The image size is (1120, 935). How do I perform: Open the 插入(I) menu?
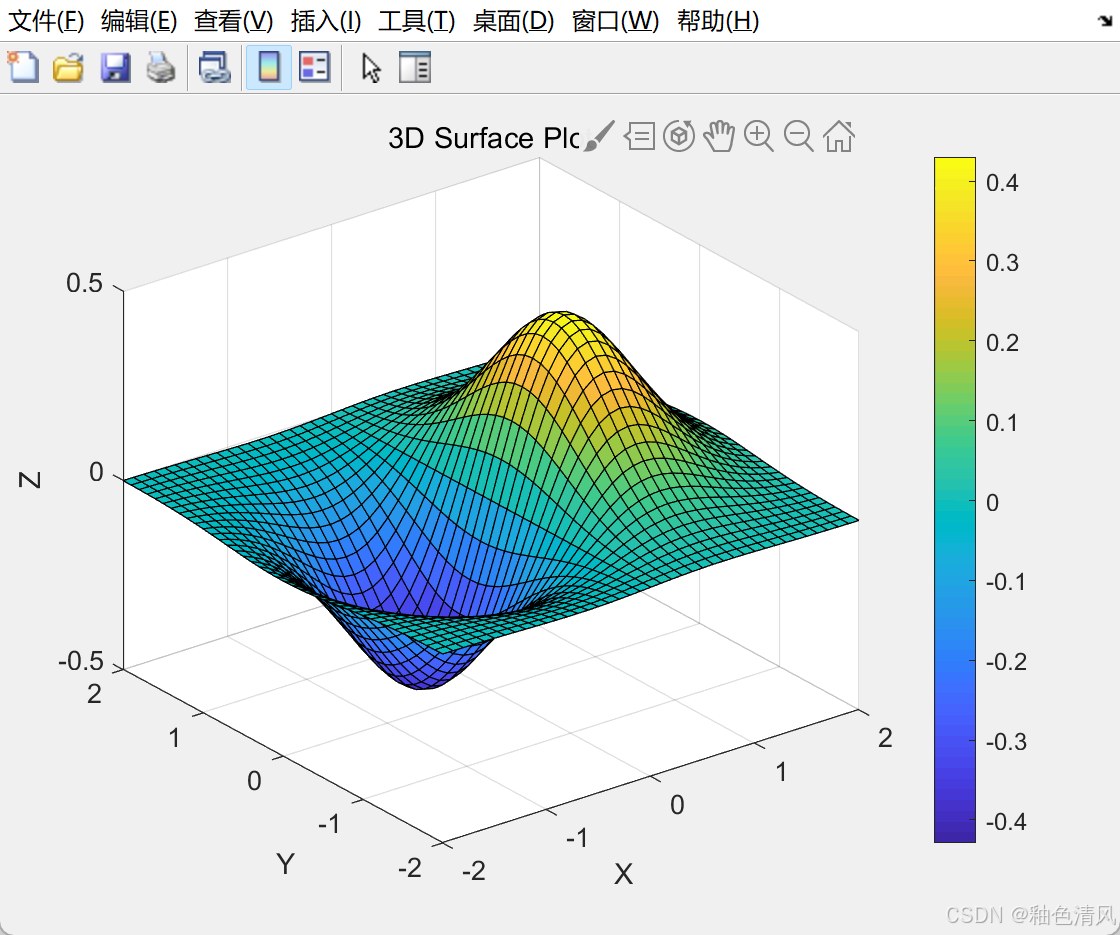click(x=326, y=21)
